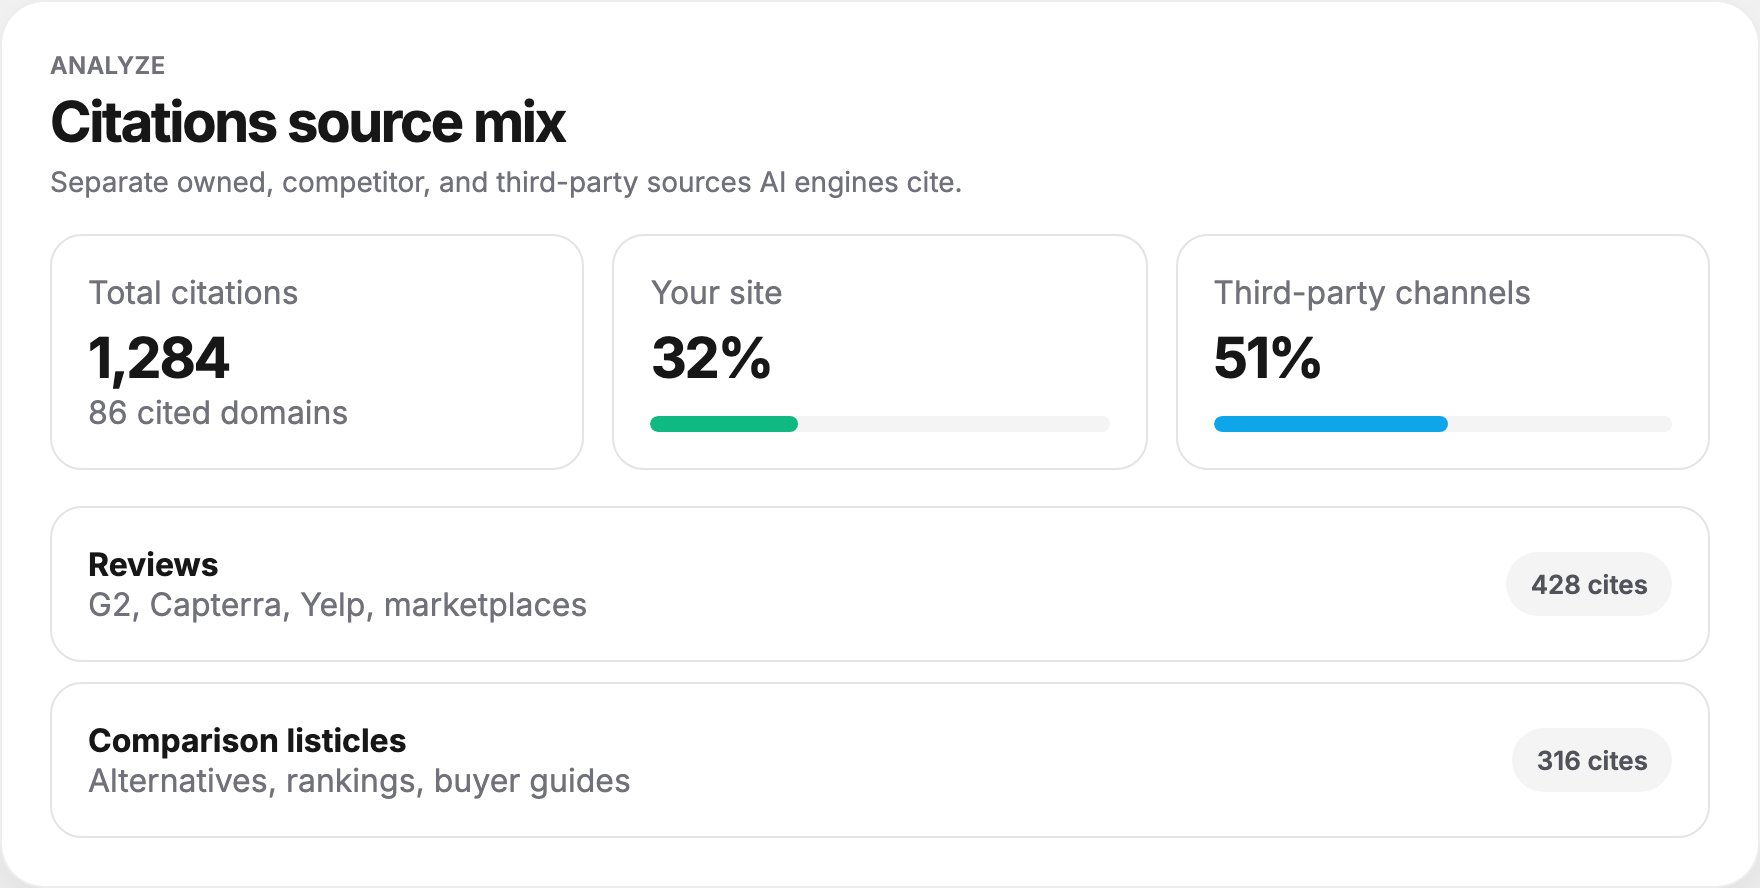Click the Comparison listicles title text
Image resolution: width=1760 pixels, height=888 pixels.
pos(247,741)
